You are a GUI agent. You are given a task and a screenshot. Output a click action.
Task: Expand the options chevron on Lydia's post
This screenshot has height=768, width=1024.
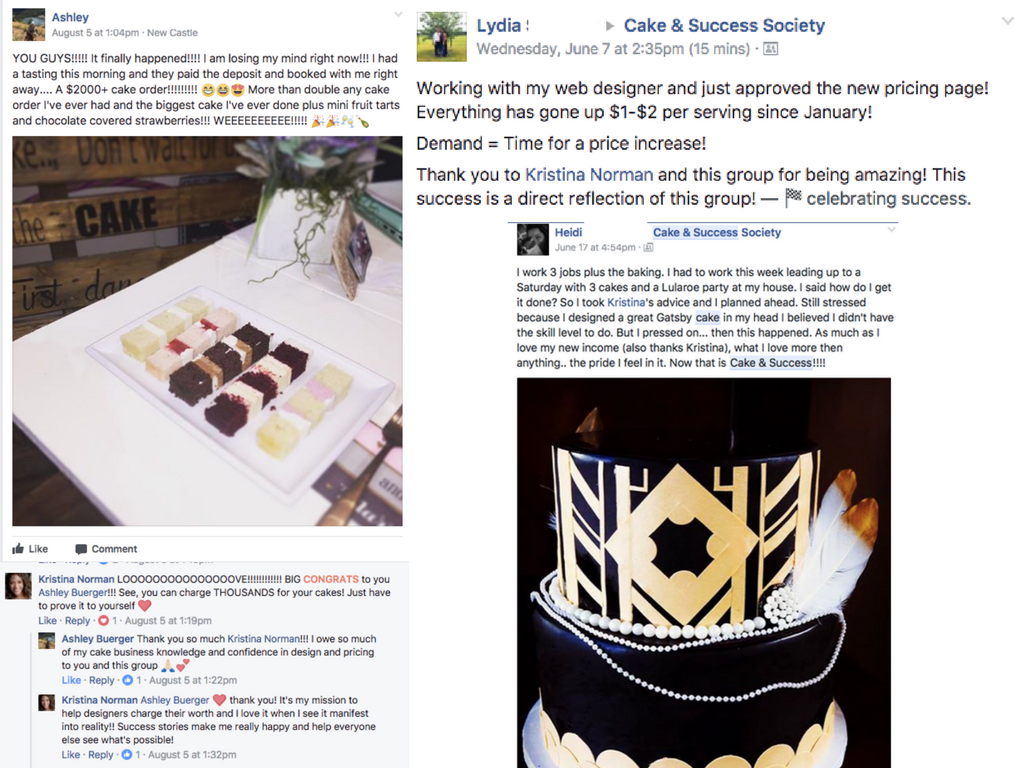(1008, 21)
